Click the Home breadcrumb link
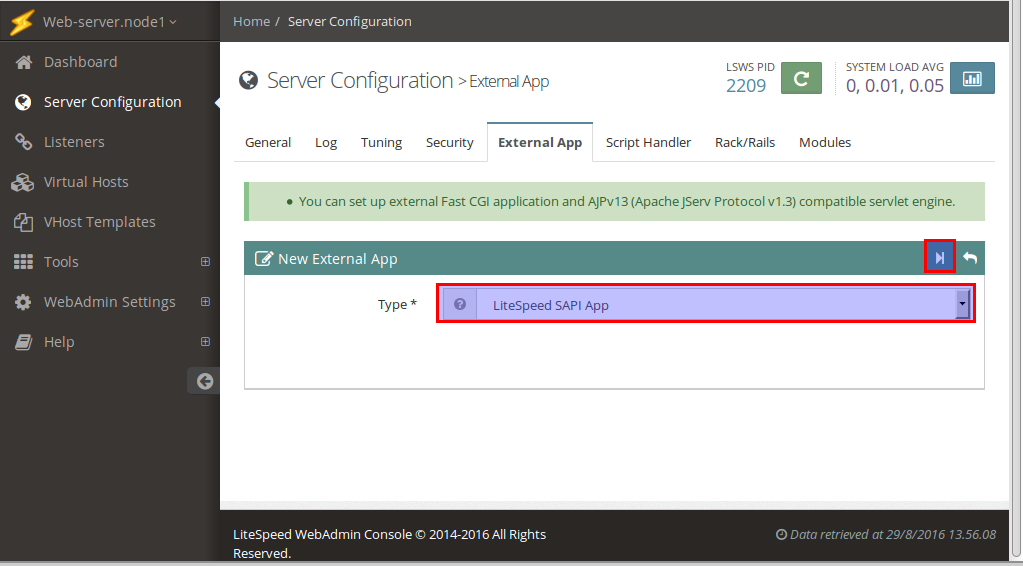Image resolution: width=1023 pixels, height=566 pixels. [x=252, y=22]
